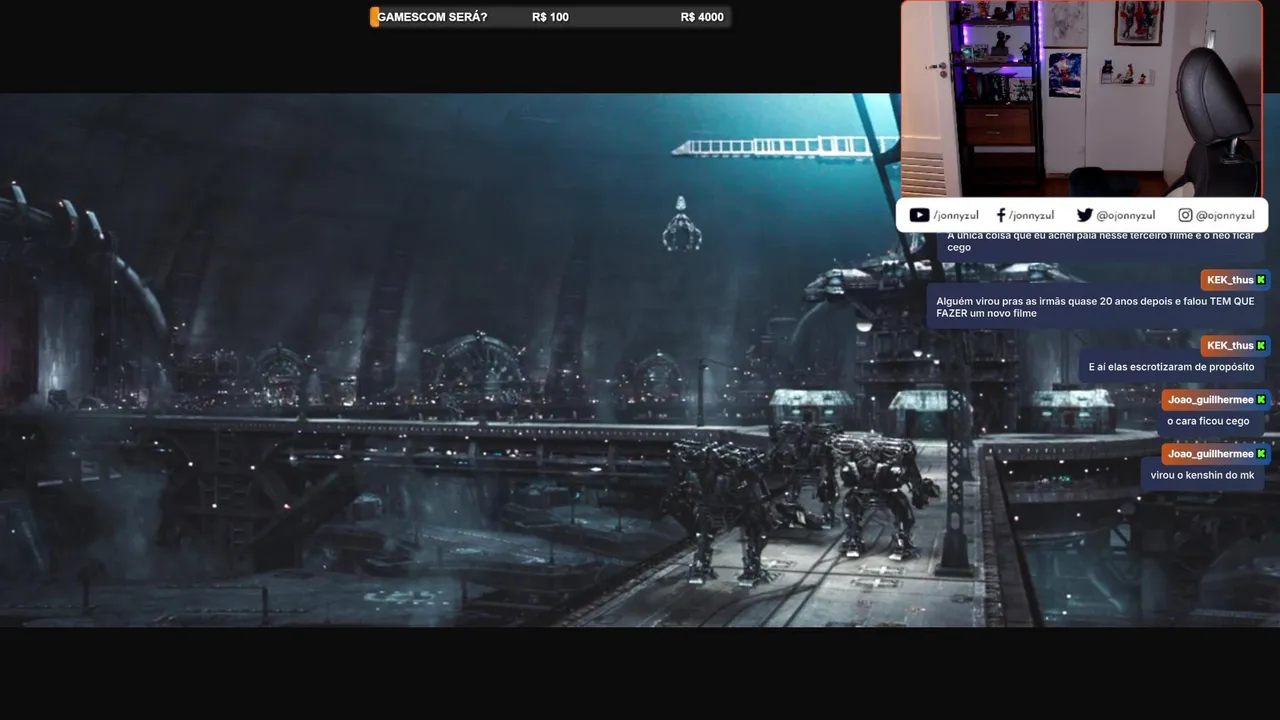Click Kick badge above 'E aí elas escrotizaram' message
Viewport: 1280px width, 720px height.
pyautogui.click(x=1261, y=346)
